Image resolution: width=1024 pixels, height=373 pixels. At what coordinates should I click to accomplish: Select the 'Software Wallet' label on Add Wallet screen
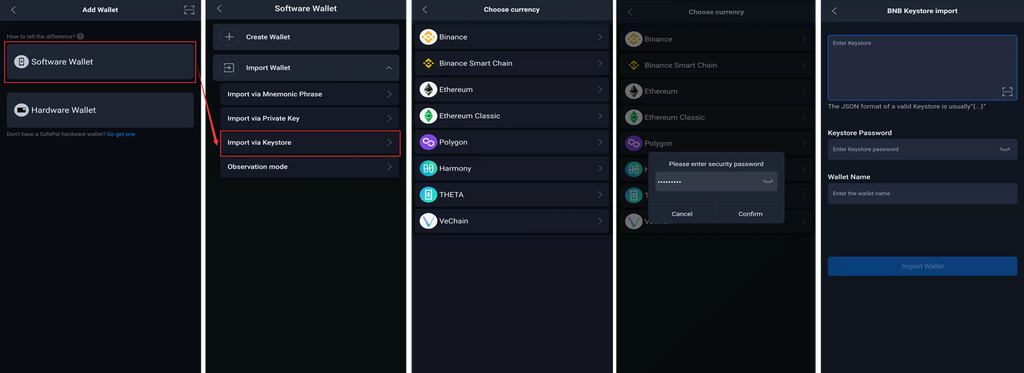pos(62,61)
